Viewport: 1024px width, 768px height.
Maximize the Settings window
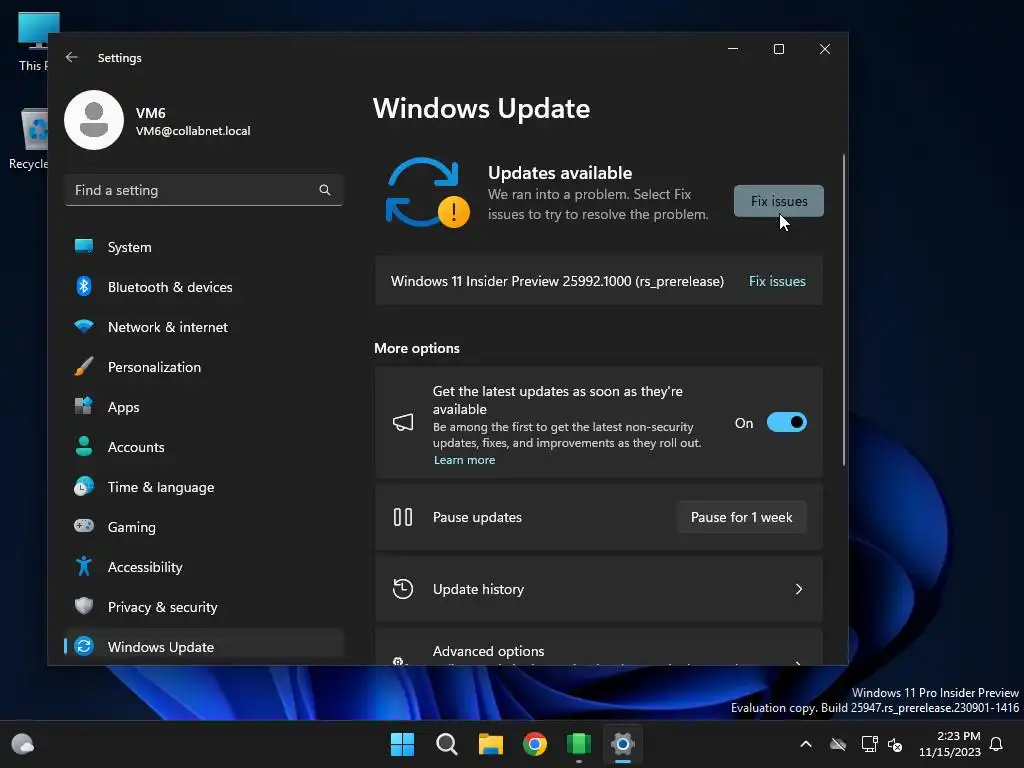tap(778, 49)
